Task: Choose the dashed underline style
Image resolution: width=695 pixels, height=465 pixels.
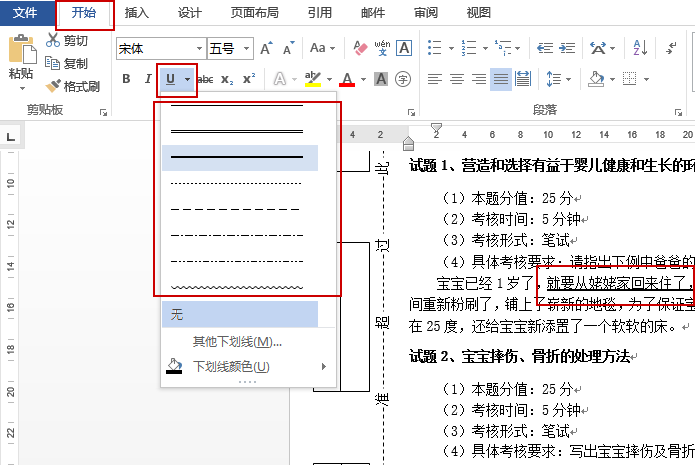Action: 237,210
